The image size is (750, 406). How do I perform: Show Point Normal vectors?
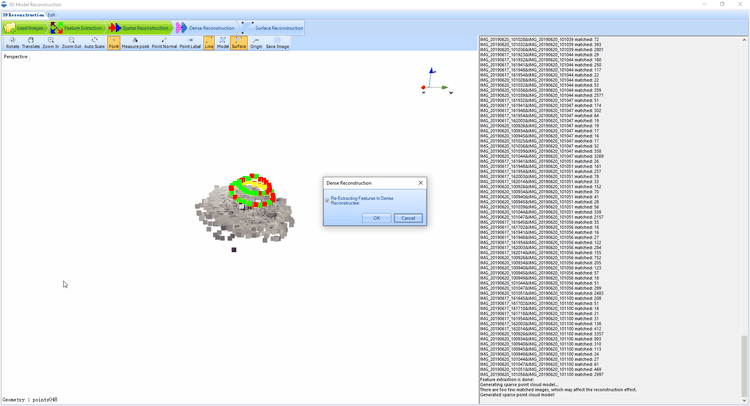click(x=164, y=43)
